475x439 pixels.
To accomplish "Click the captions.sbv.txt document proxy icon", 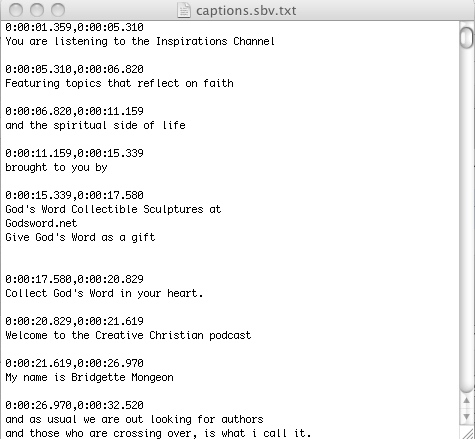I will tap(184, 10).
